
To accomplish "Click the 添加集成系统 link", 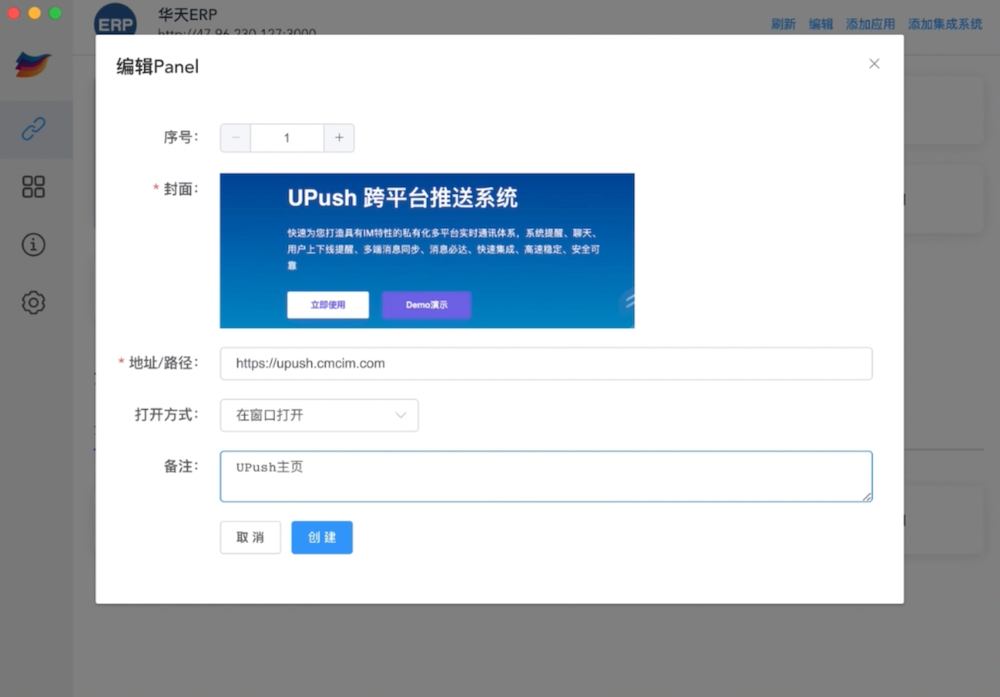I will coord(945,24).
